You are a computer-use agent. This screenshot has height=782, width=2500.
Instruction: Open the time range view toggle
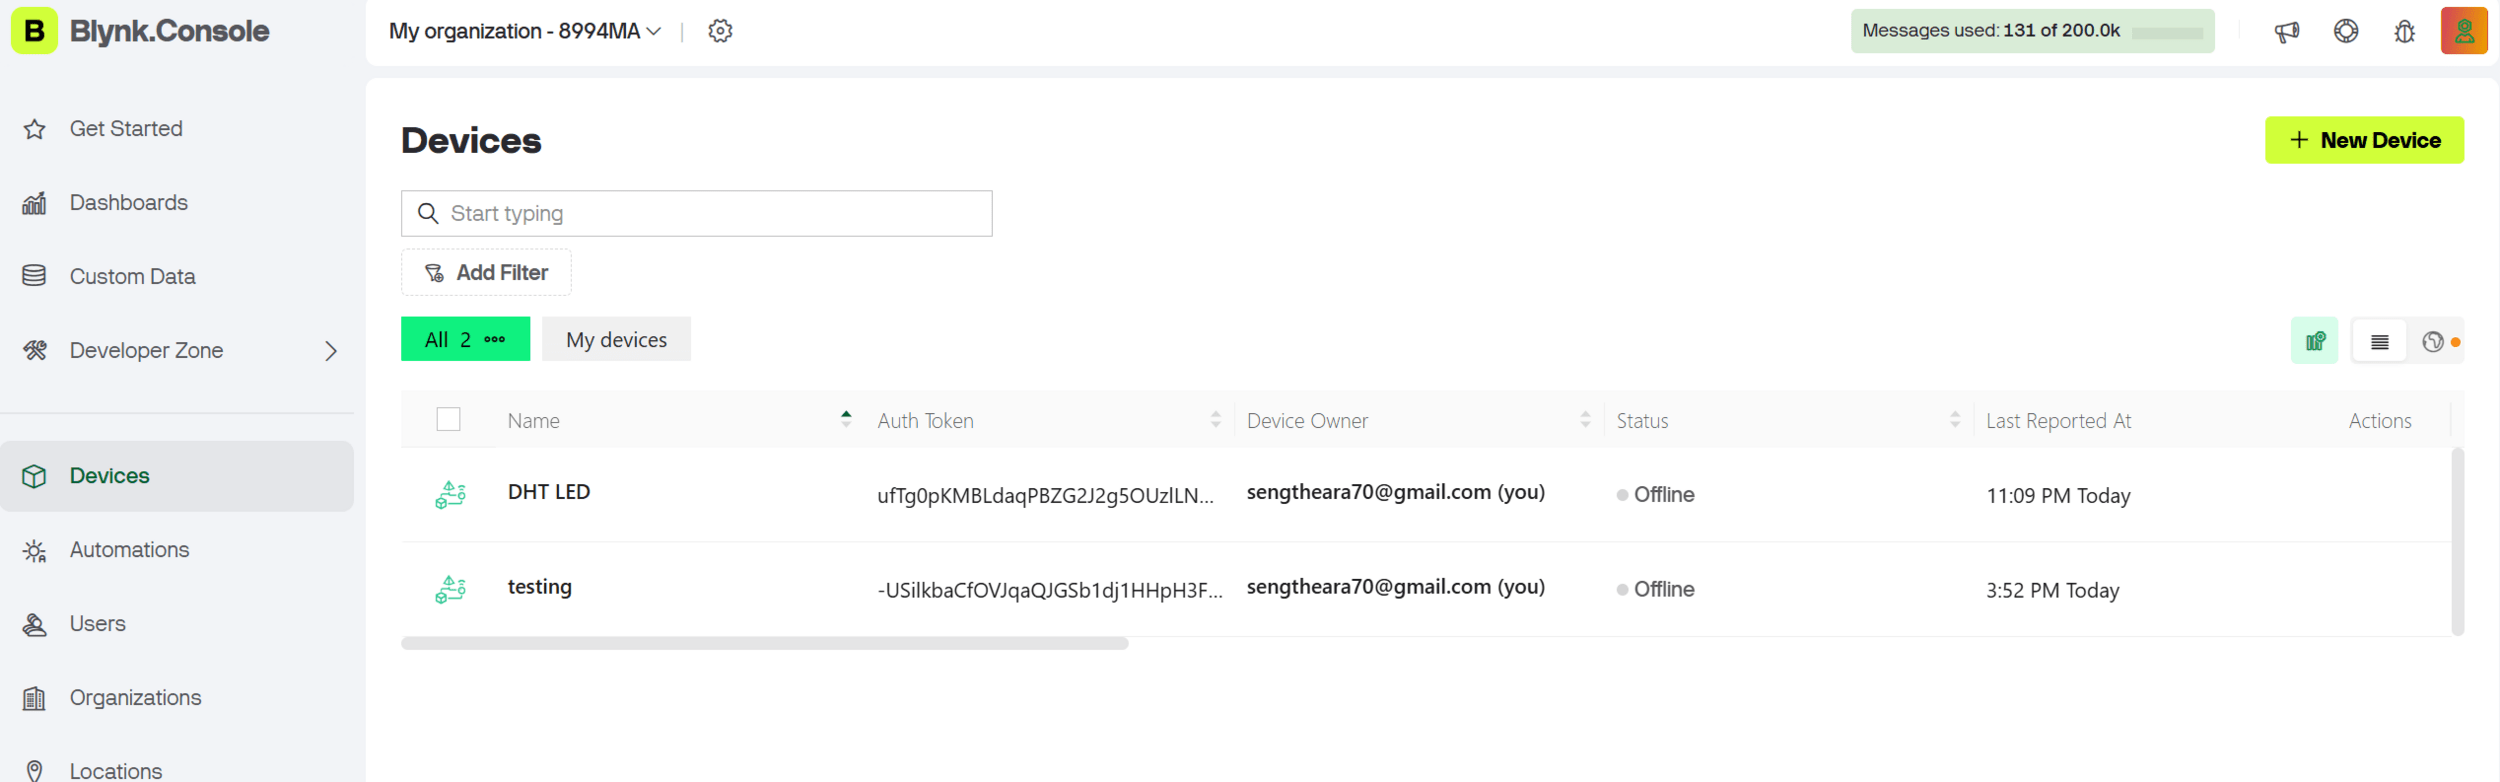[2434, 341]
